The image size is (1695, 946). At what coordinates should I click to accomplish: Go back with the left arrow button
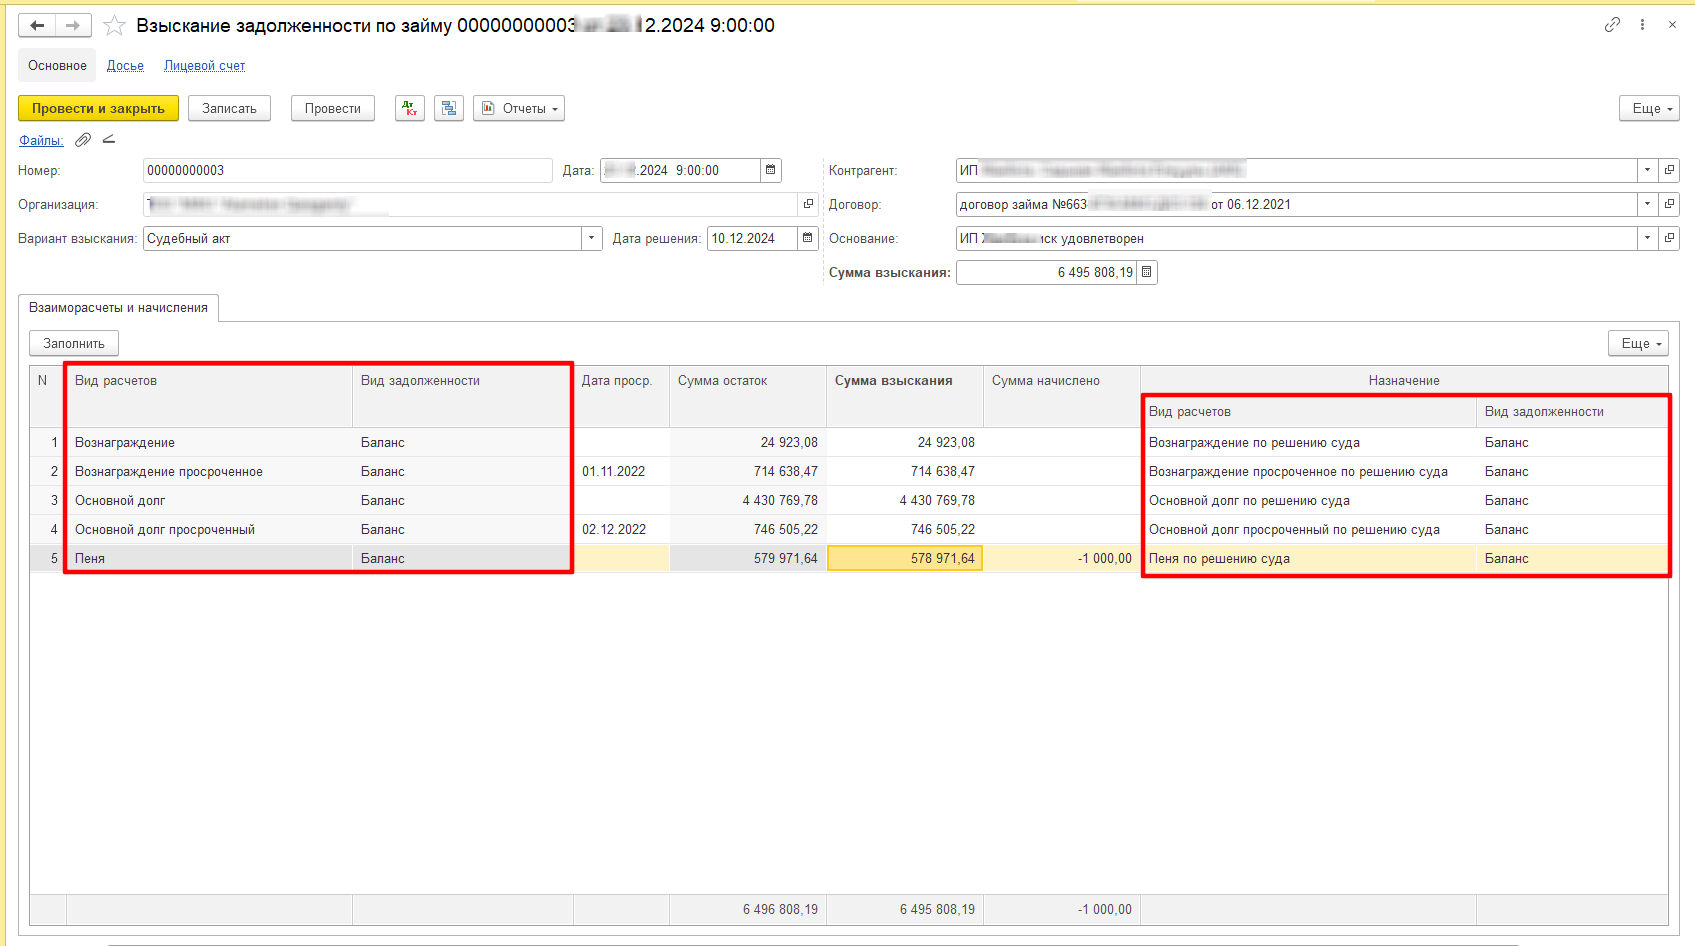coord(37,25)
